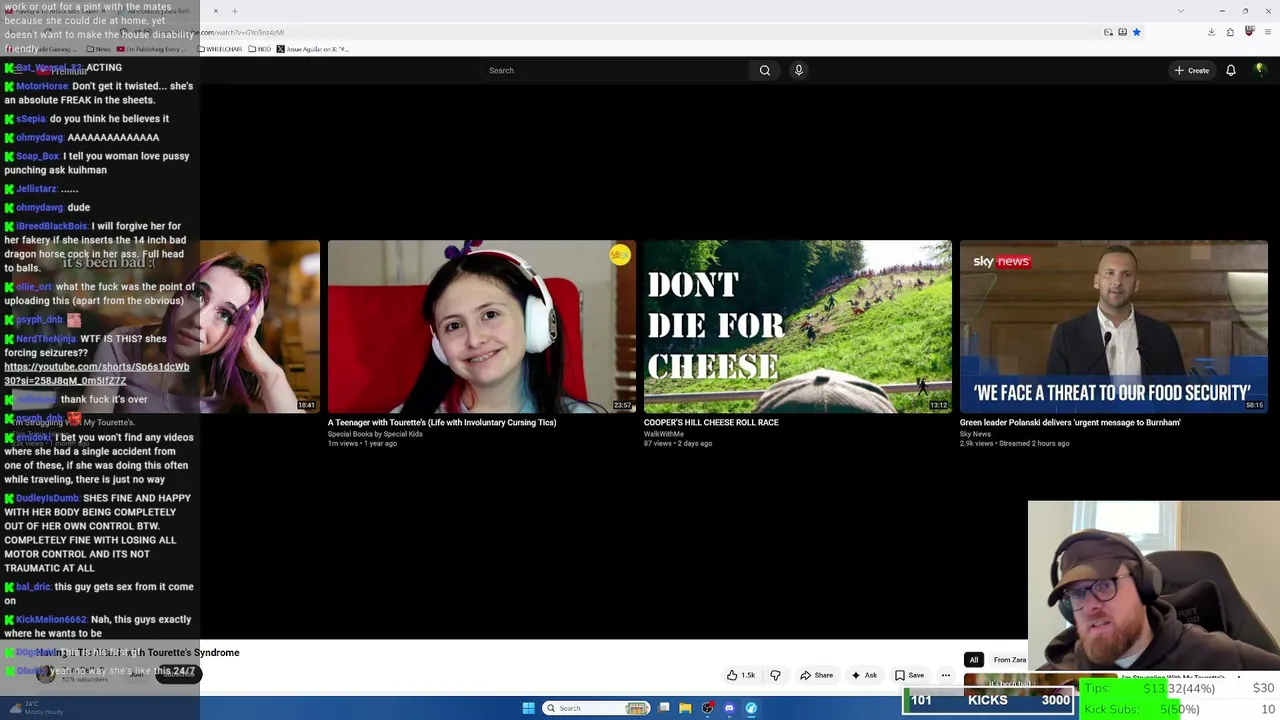Open YouTube notifications bell
The image size is (1280, 720).
pyautogui.click(x=1231, y=70)
